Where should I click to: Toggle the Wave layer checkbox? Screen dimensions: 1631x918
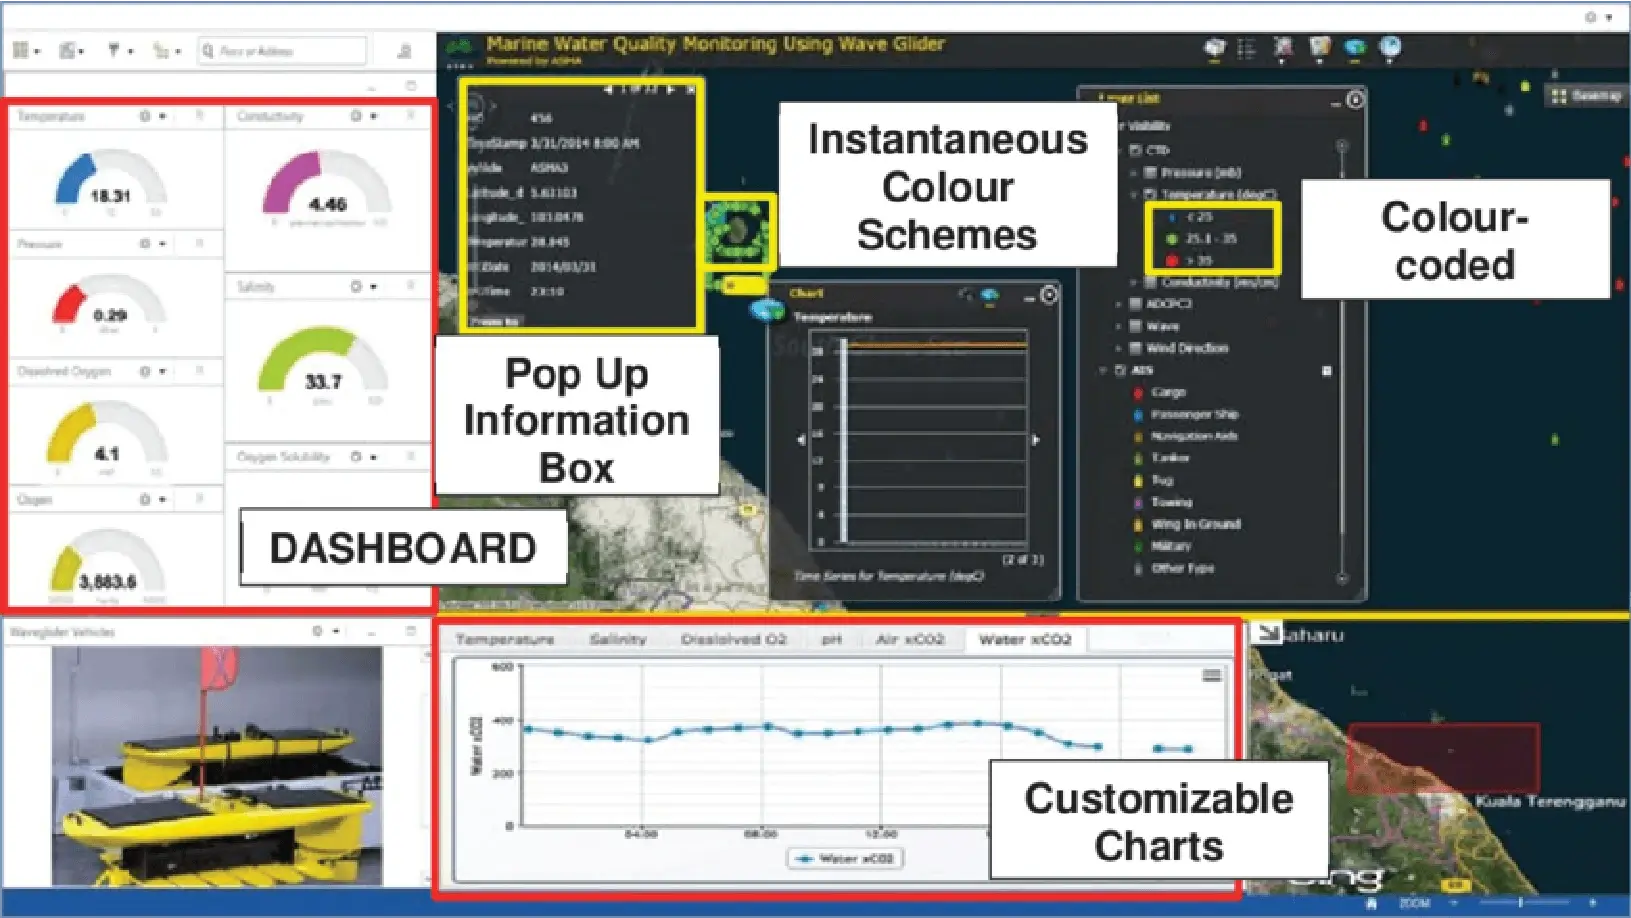click(1135, 326)
